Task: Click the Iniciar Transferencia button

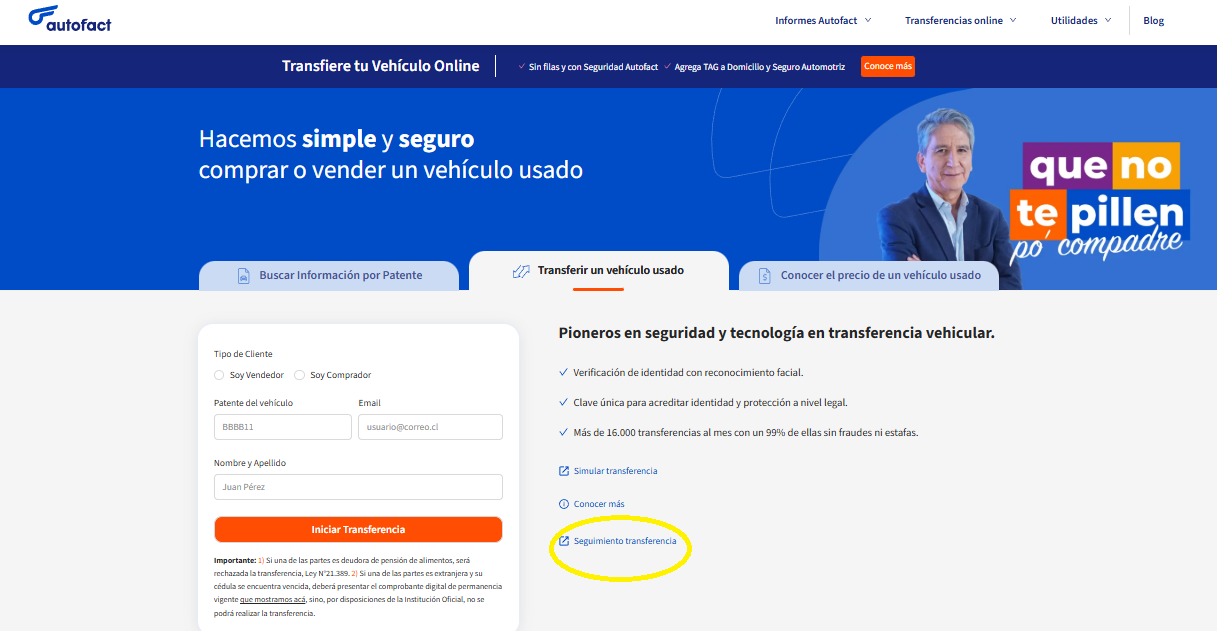Action: click(358, 529)
